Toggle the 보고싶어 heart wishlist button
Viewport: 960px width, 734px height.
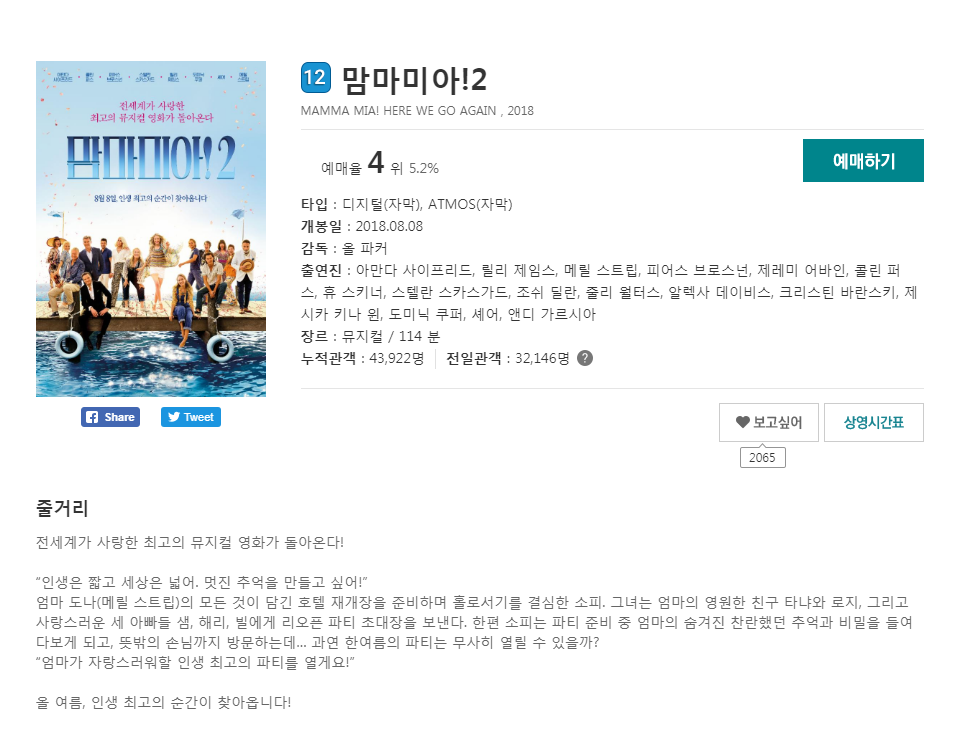(x=768, y=422)
